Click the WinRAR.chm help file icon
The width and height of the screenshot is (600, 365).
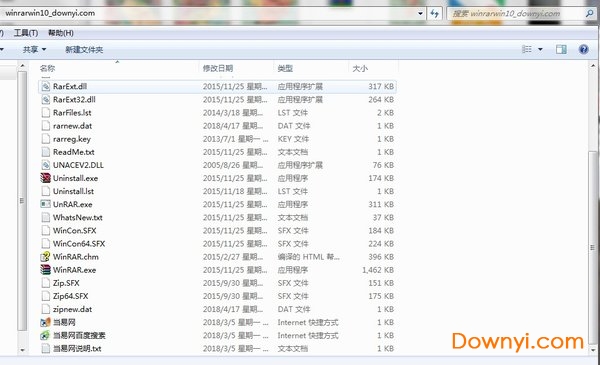coord(46,256)
